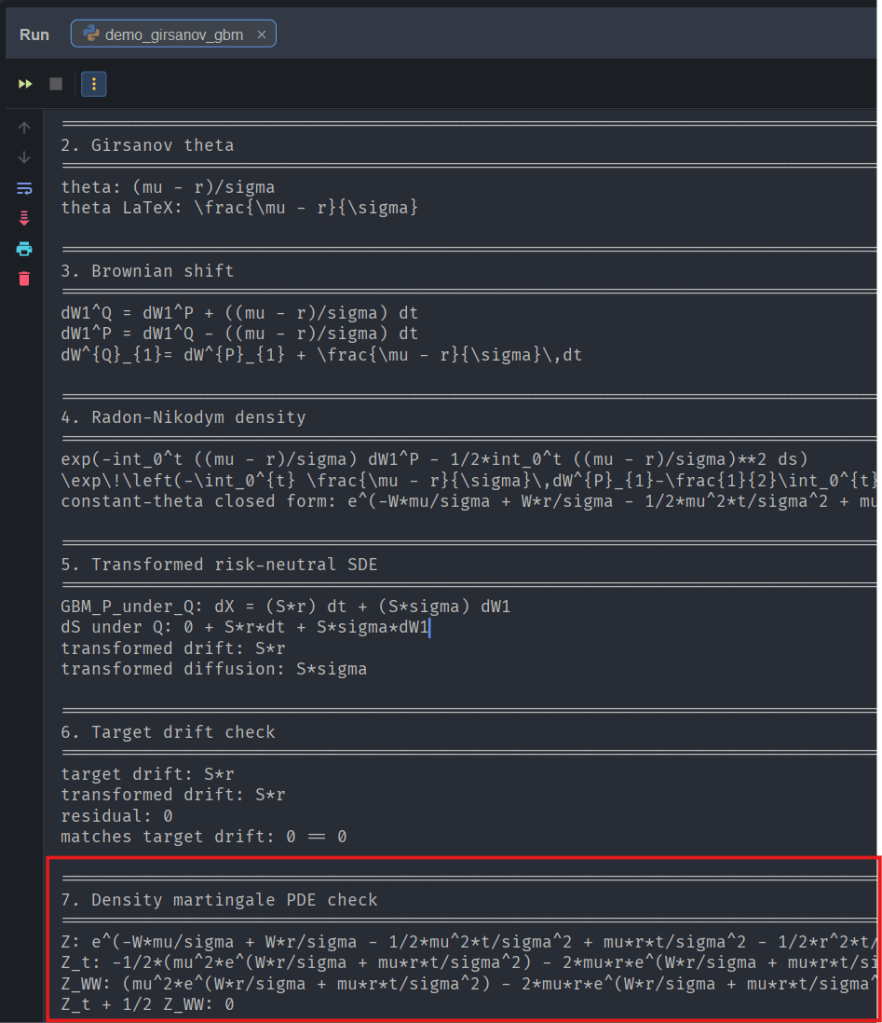Print the console output
Viewport: 882px width, 1023px height.
coord(24,249)
